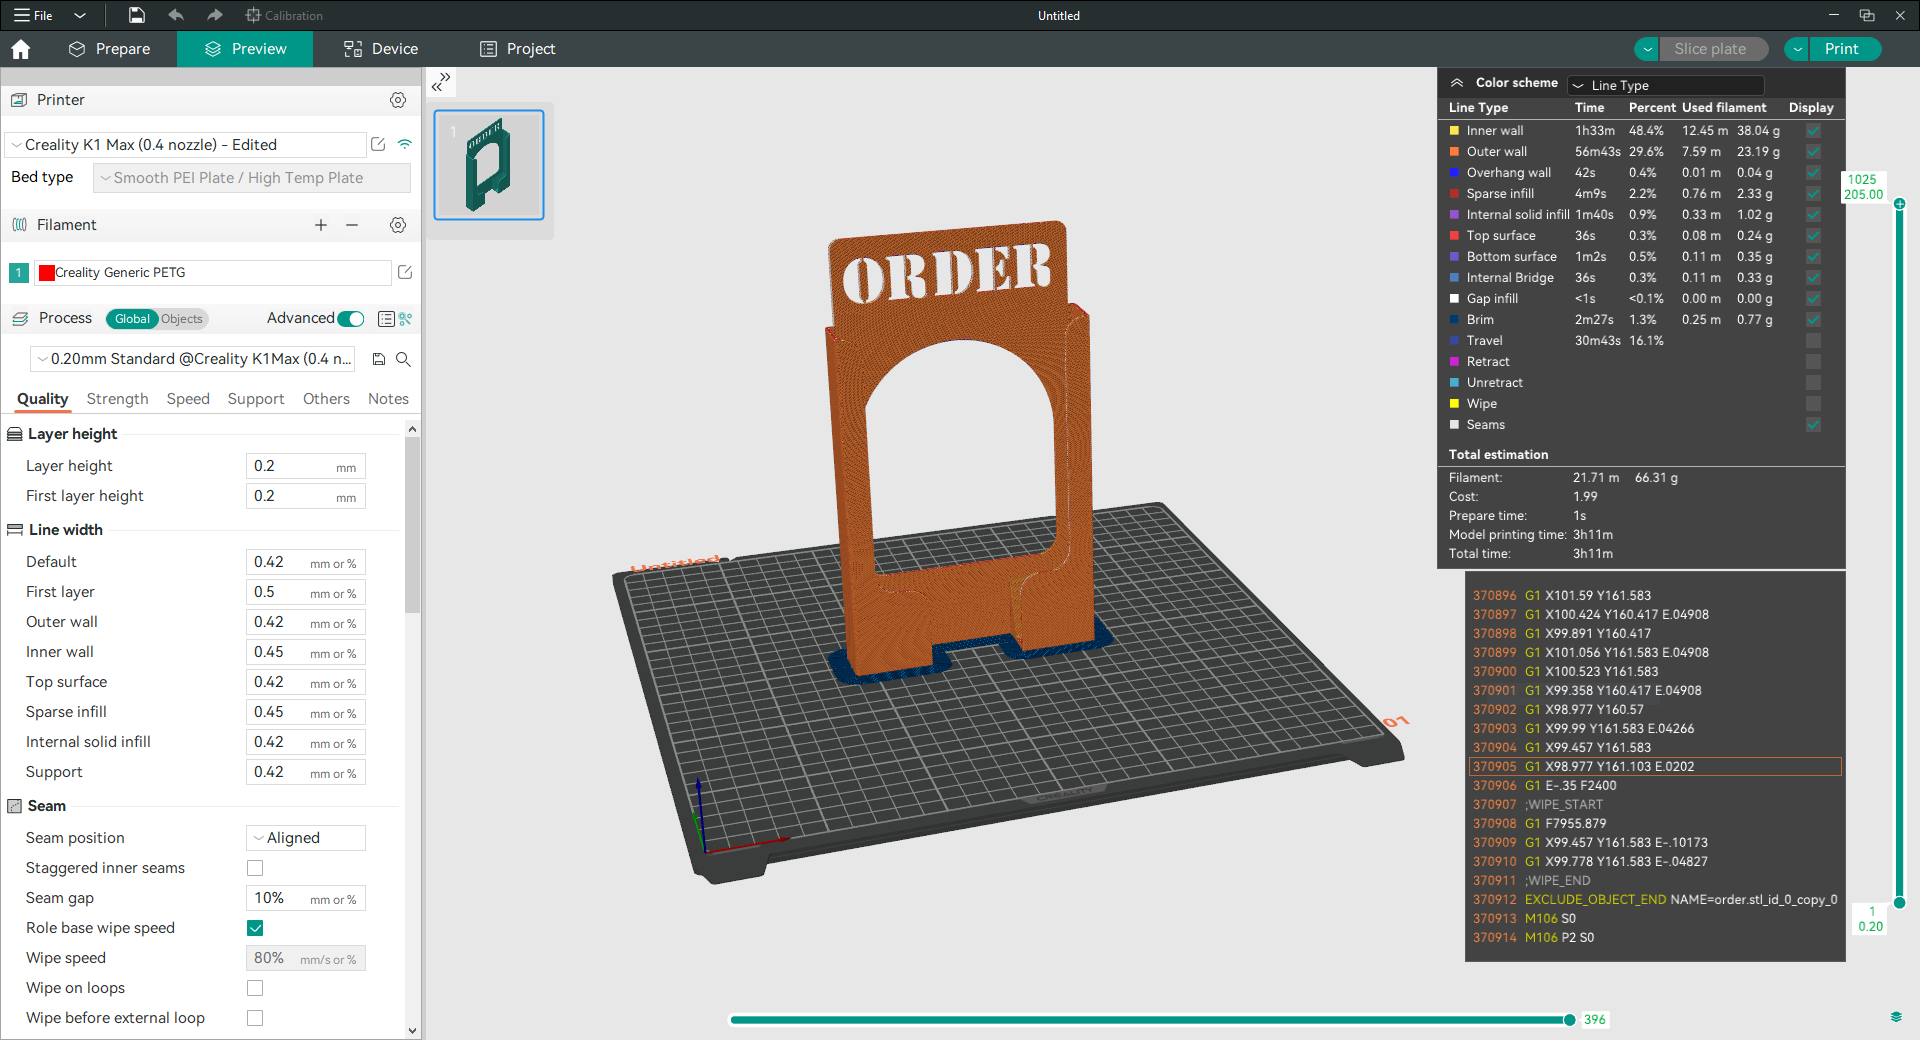Switch to the Strength tab

pyautogui.click(x=116, y=398)
